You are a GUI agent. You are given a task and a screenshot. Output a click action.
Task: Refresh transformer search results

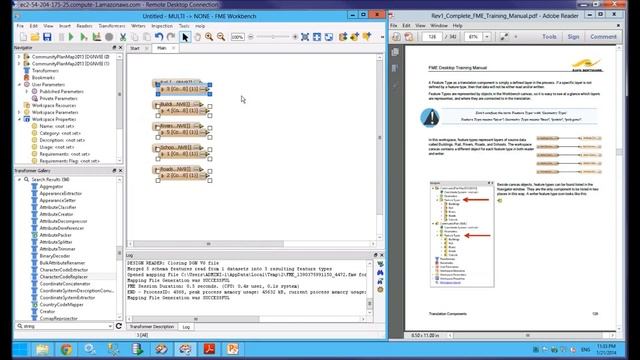119,326
